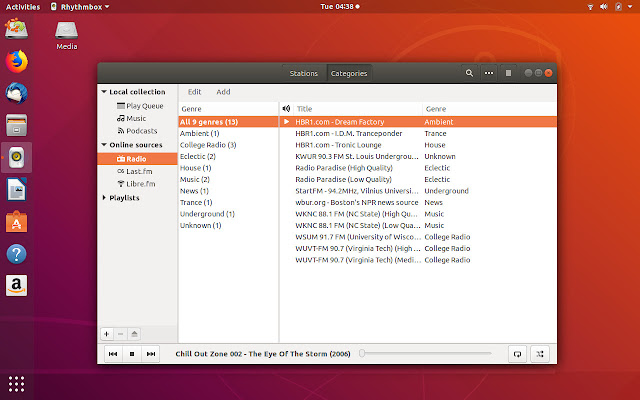Collapse the Local collection section
This screenshot has width=640, height=400.
pyautogui.click(x=104, y=92)
